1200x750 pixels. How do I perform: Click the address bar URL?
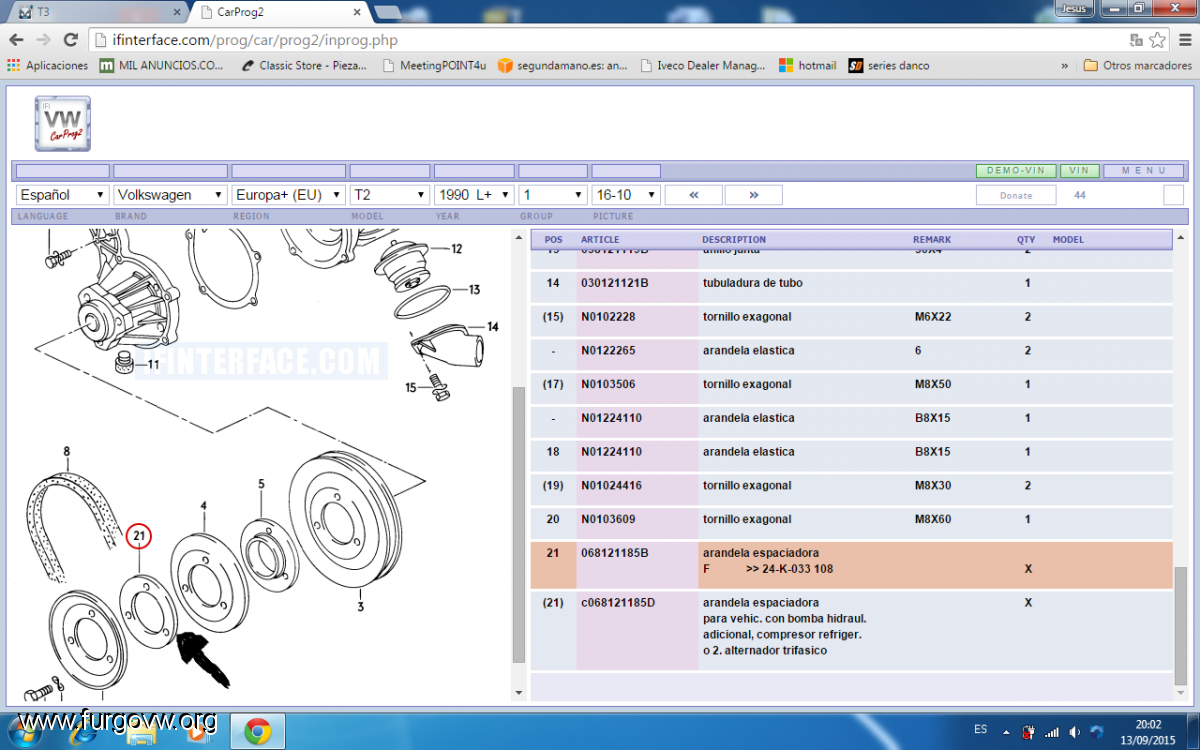pos(257,40)
